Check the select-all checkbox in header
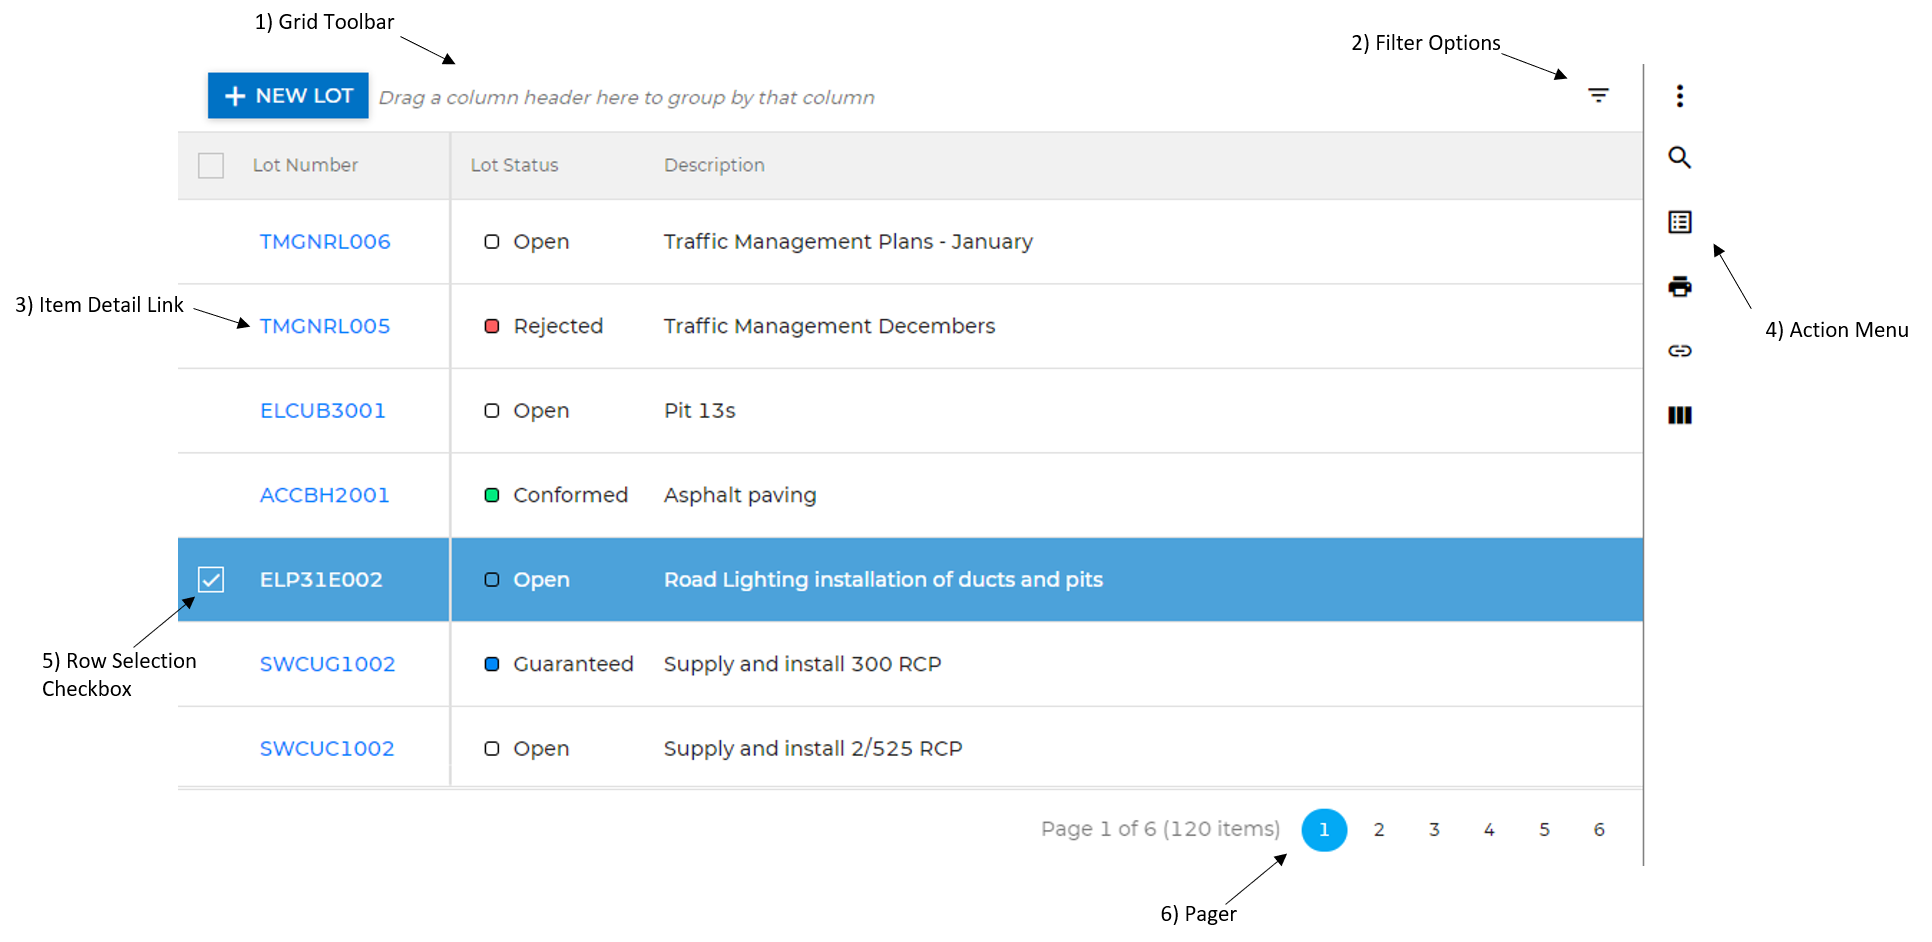 [211, 165]
